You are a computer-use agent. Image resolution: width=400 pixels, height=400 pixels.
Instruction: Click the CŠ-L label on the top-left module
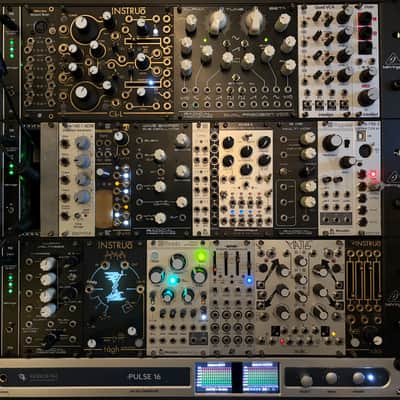[x=116, y=114]
